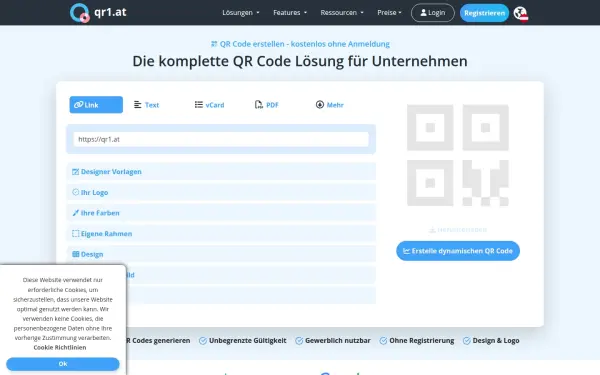Click the pencil icon beside Designer Vorlagen
The width and height of the screenshot is (600, 375).
pos(75,172)
